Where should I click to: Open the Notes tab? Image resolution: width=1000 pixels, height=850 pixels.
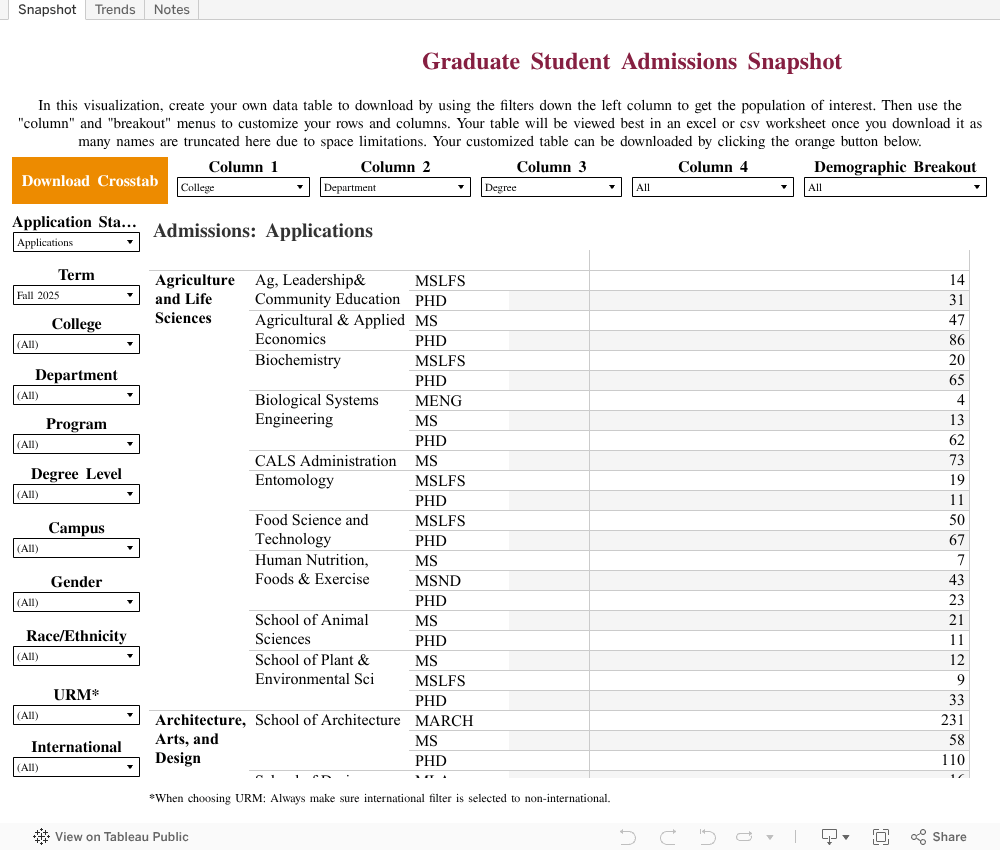coord(170,9)
